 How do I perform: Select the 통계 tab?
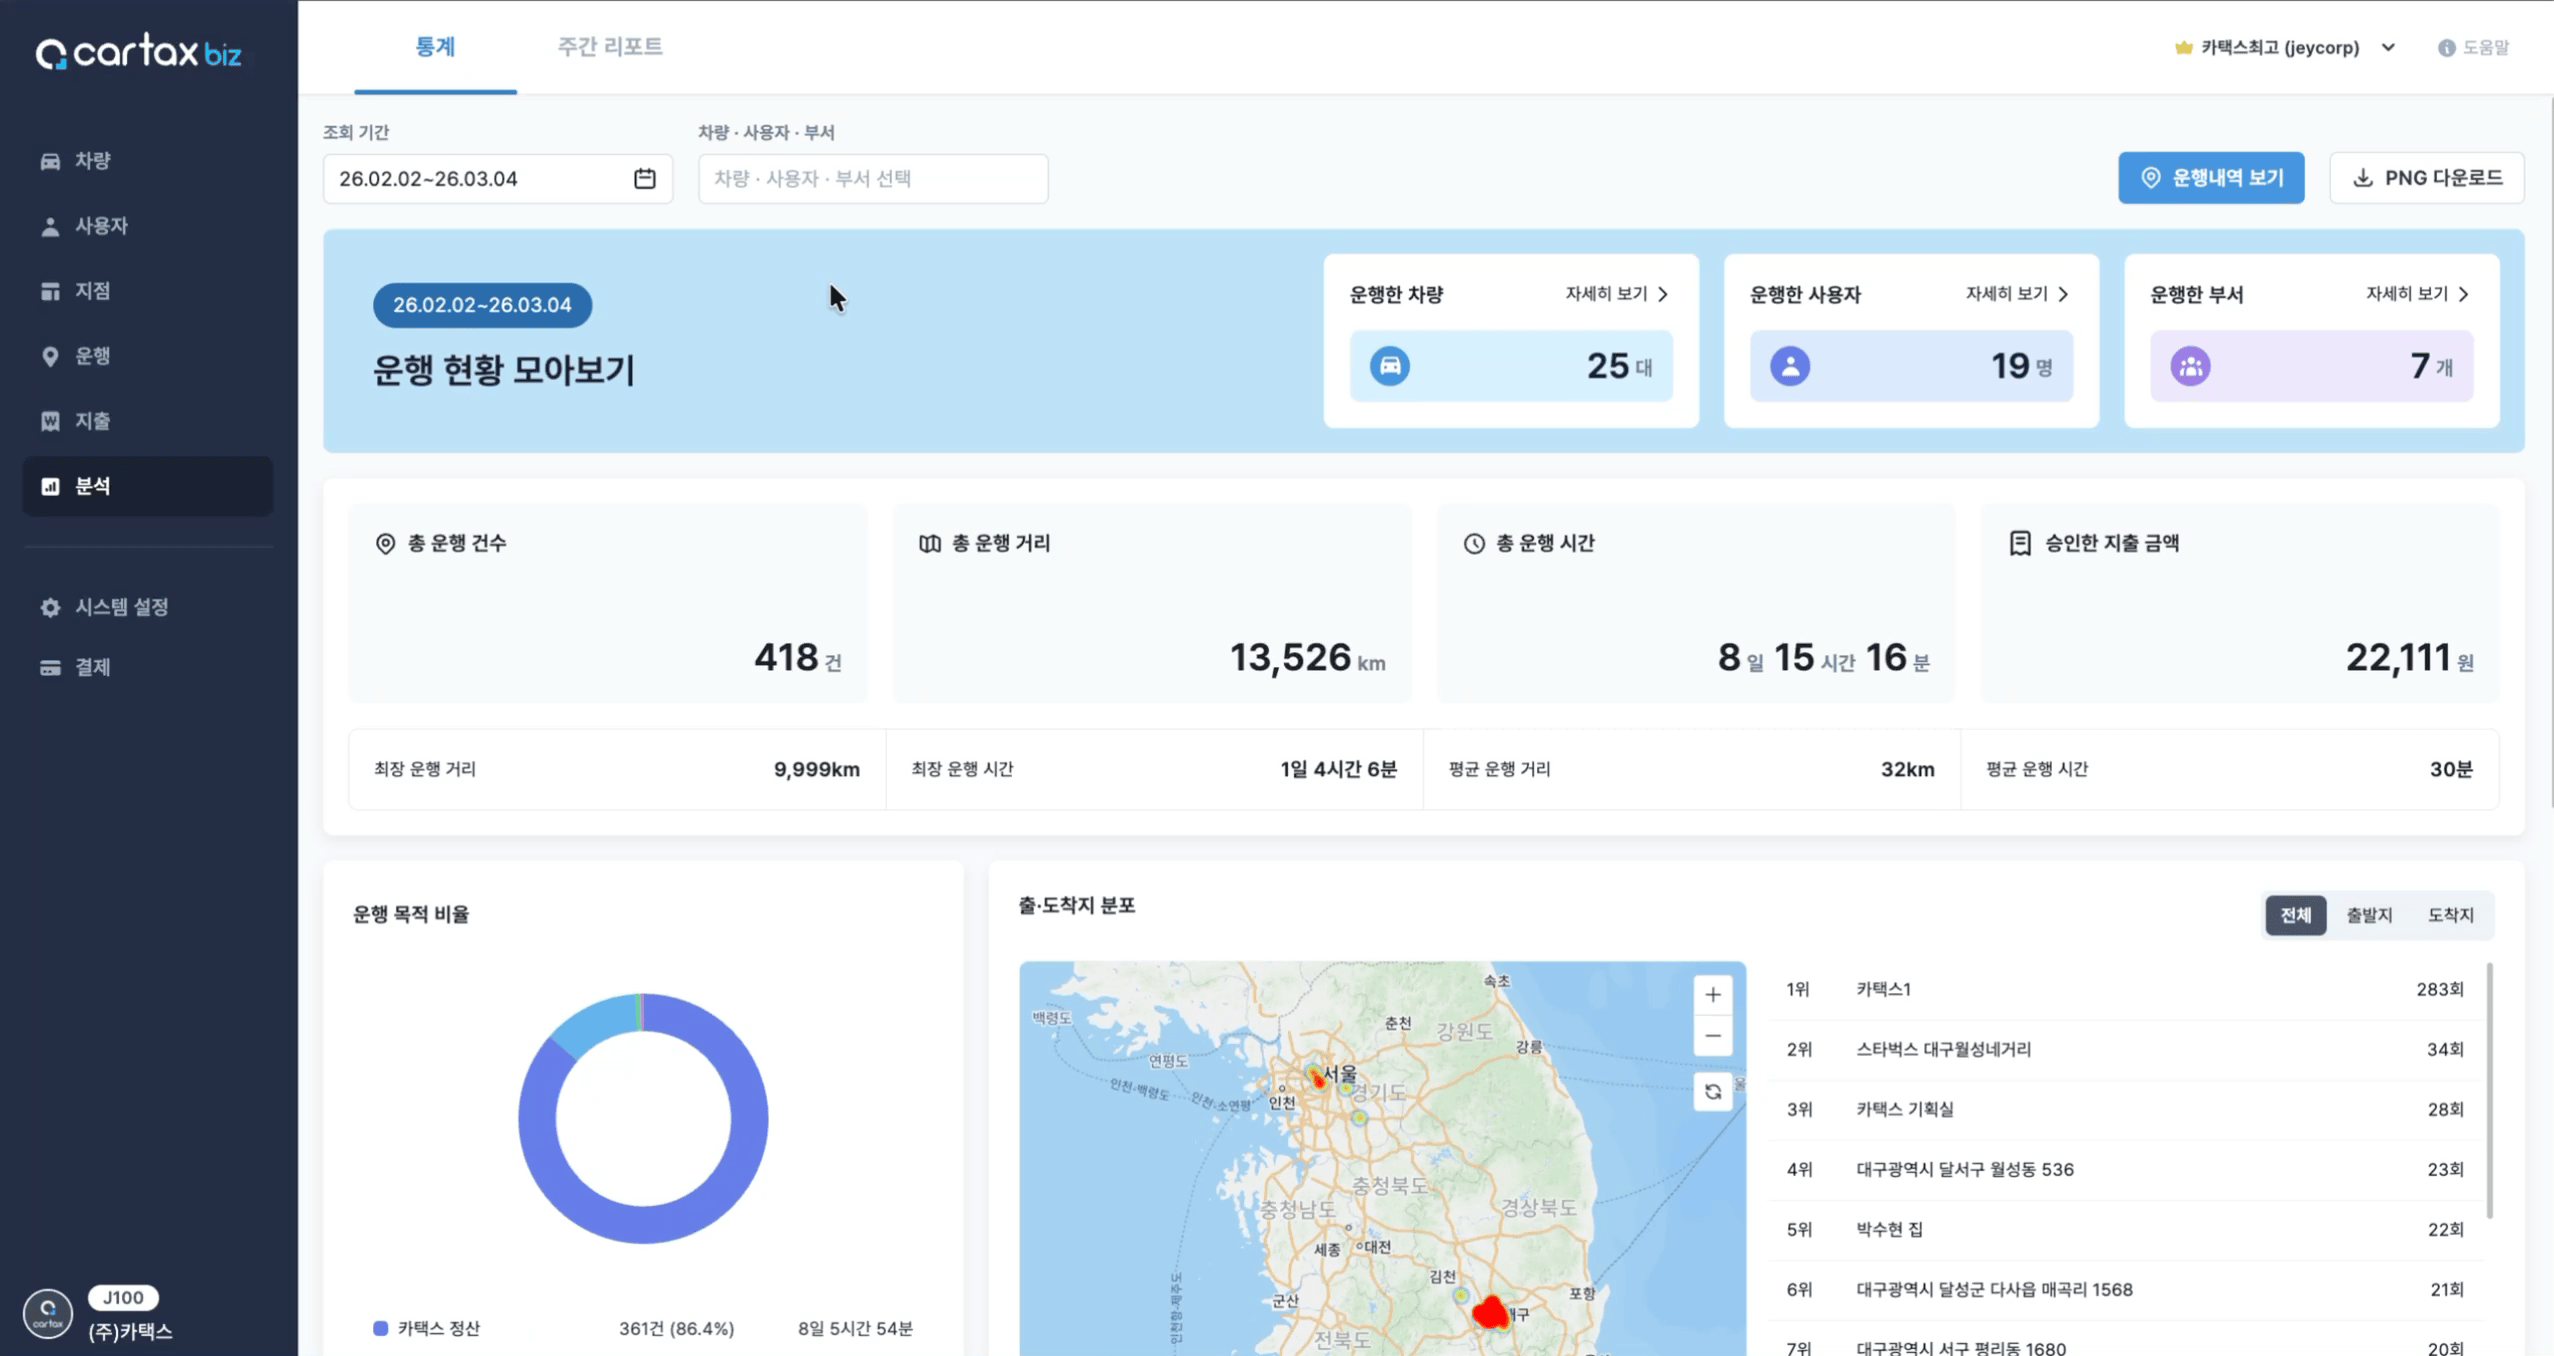pyautogui.click(x=435, y=47)
